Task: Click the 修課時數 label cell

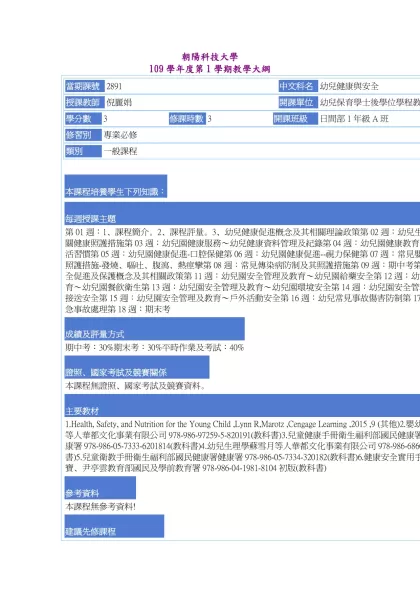Action: pos(187,119)
